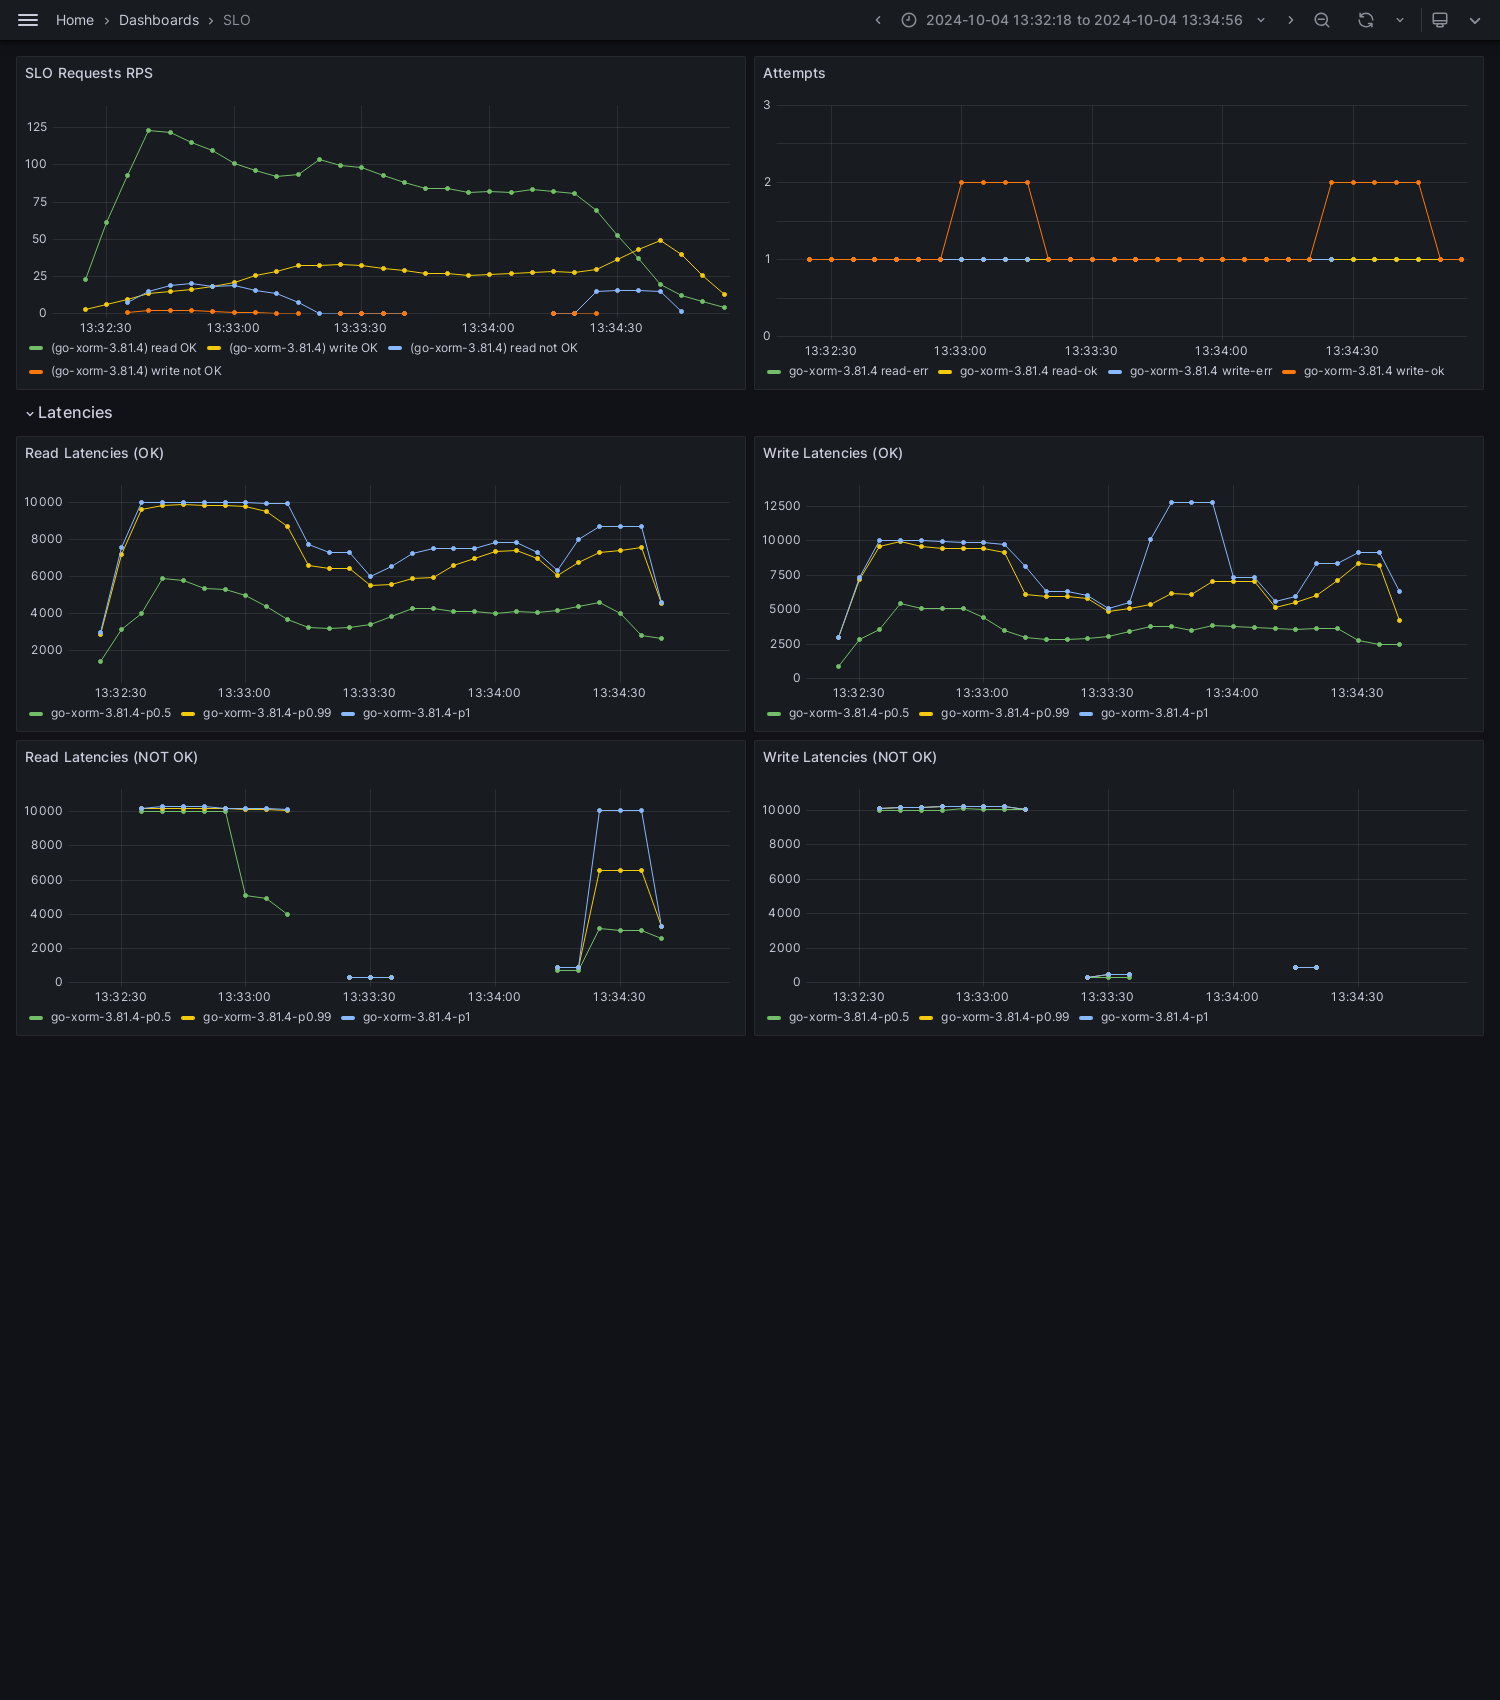
Task: Open the hamburger navigation menu
Action: 28,20
